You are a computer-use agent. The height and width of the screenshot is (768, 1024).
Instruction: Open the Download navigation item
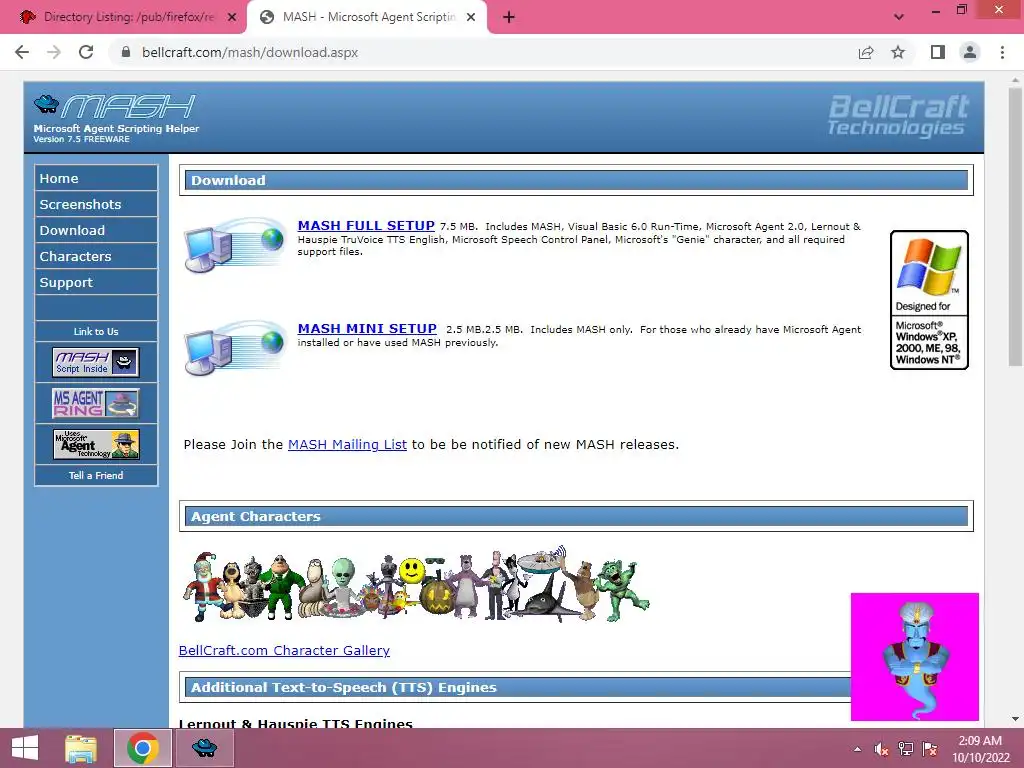[96, 231]
